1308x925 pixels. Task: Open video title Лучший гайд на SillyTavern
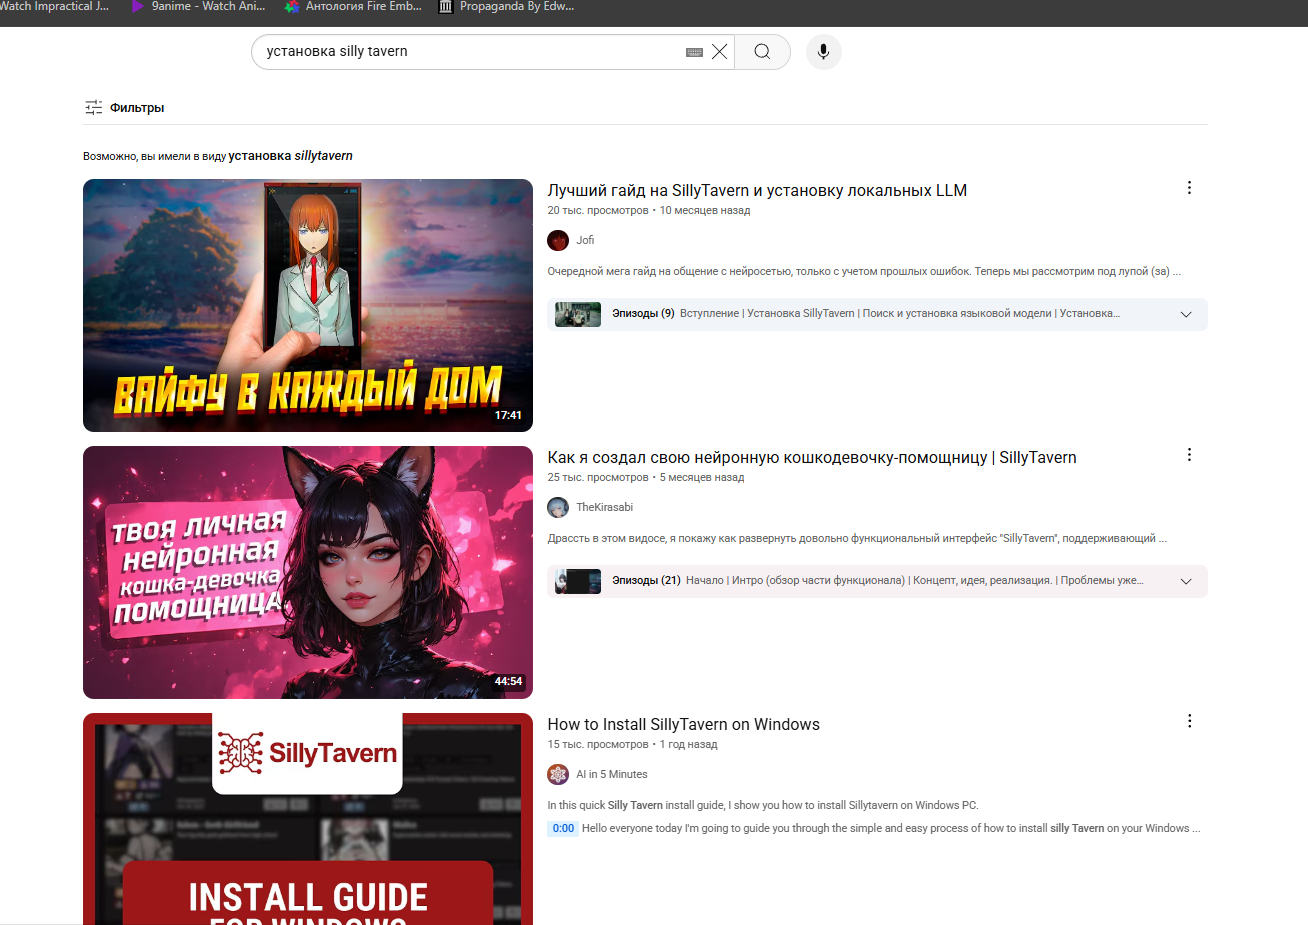[x=757, y=190]
